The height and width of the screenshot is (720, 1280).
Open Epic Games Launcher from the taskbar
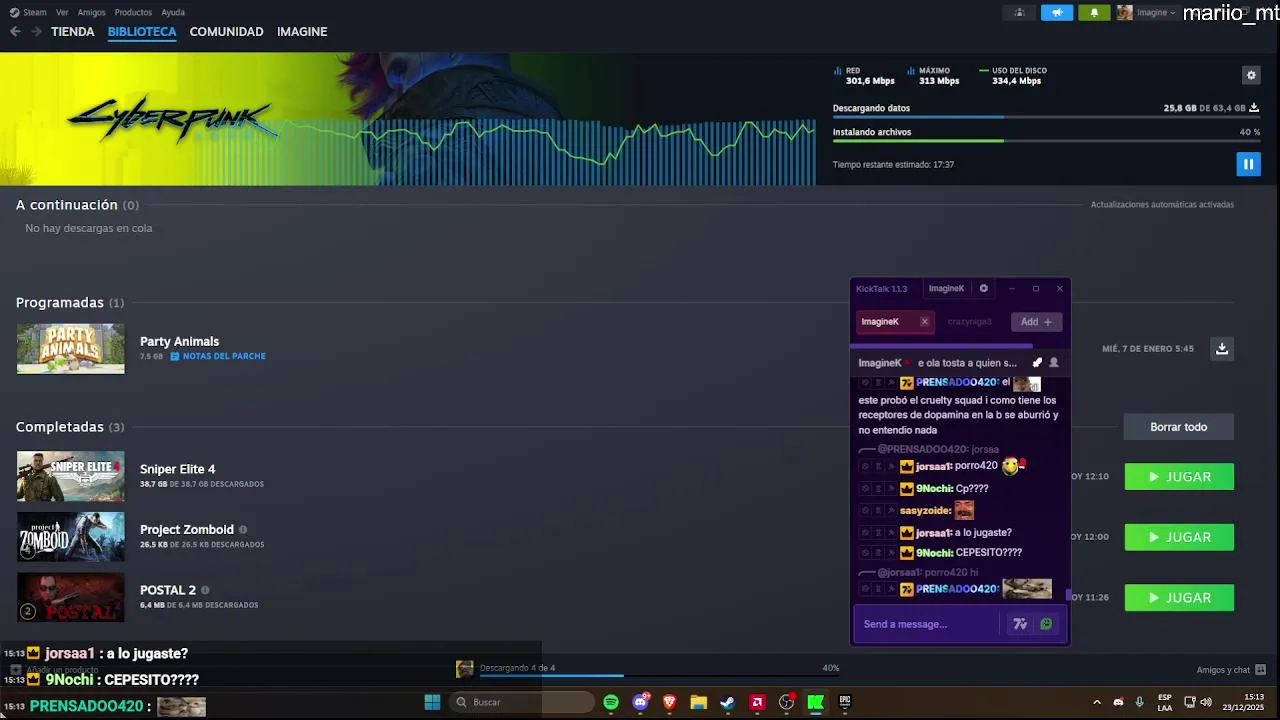click(x=845, y=702)
